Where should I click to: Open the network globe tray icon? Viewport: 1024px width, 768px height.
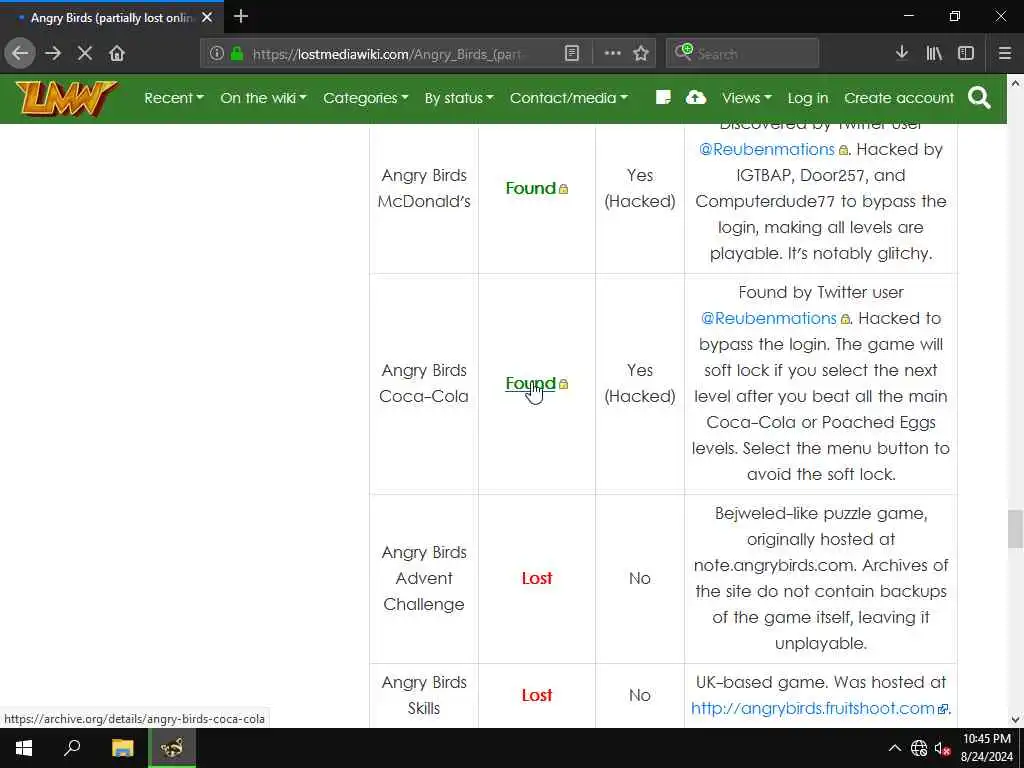point(919,748)
